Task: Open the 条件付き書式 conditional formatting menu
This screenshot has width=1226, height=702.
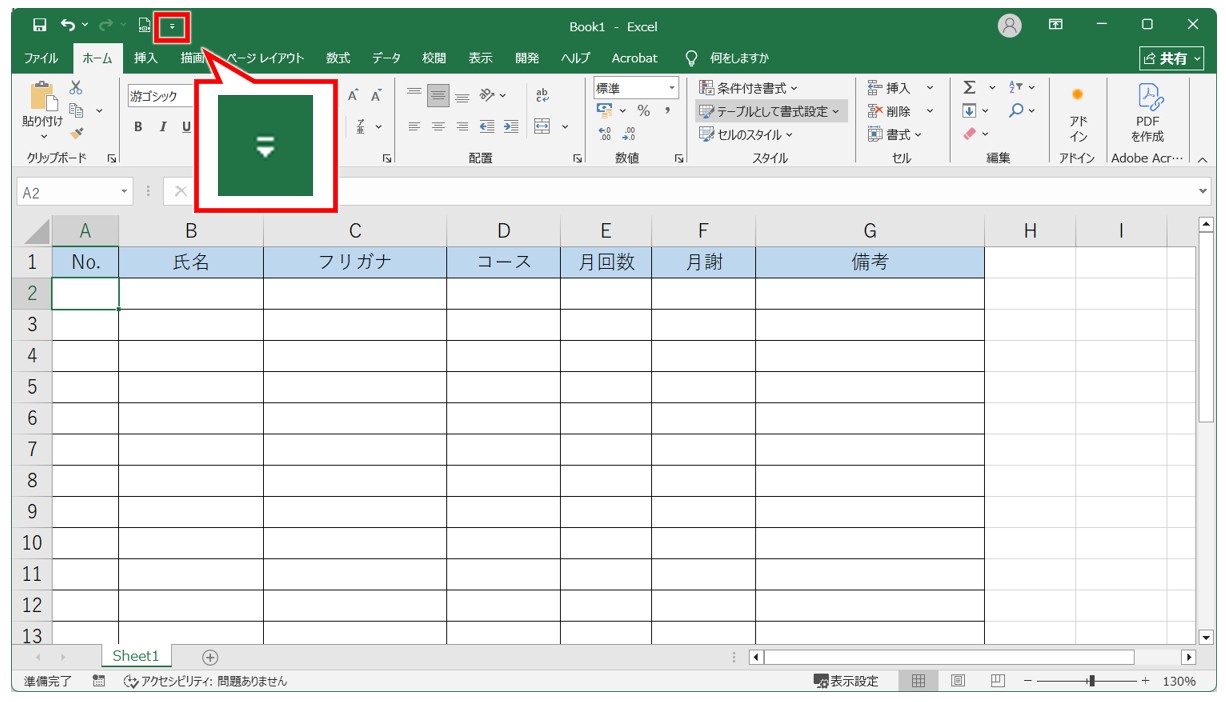Action: coord(749,88)
